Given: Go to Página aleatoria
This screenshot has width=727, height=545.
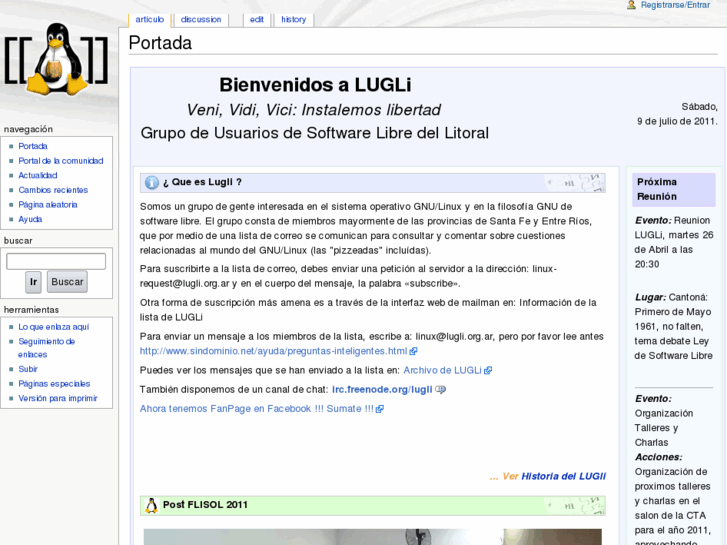Looking at the screenshot, I should click(48, 205).
